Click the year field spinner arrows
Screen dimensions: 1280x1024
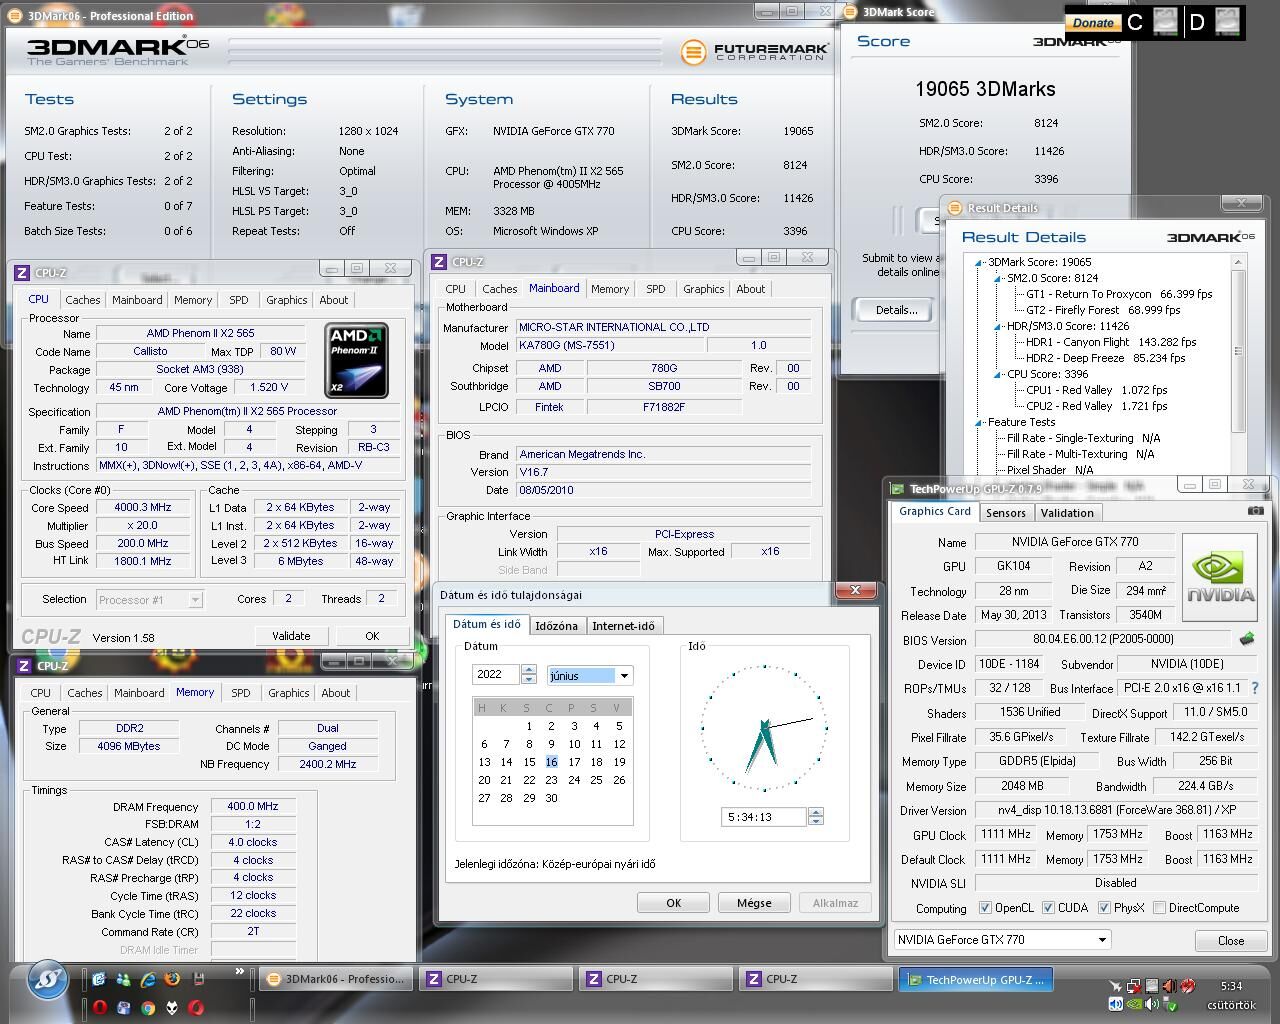point(529,675)
